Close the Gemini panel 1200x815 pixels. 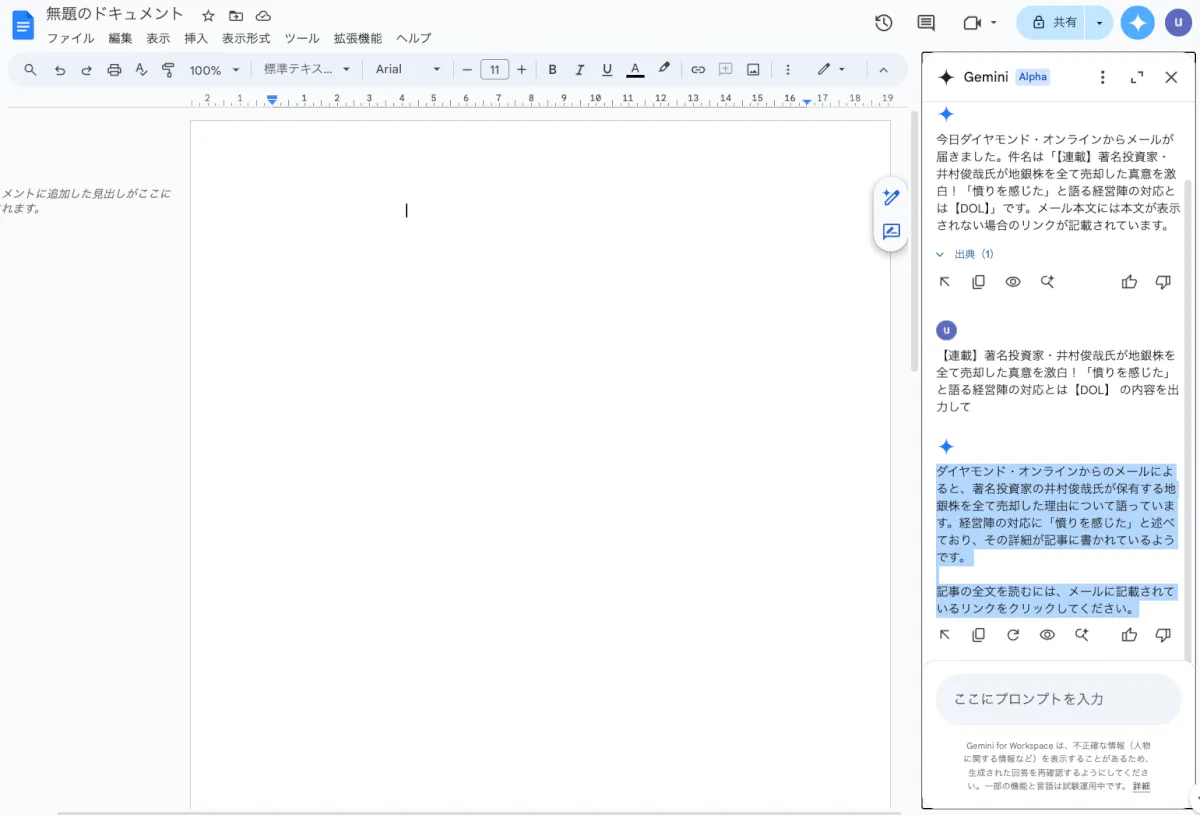pos(1171,77)
